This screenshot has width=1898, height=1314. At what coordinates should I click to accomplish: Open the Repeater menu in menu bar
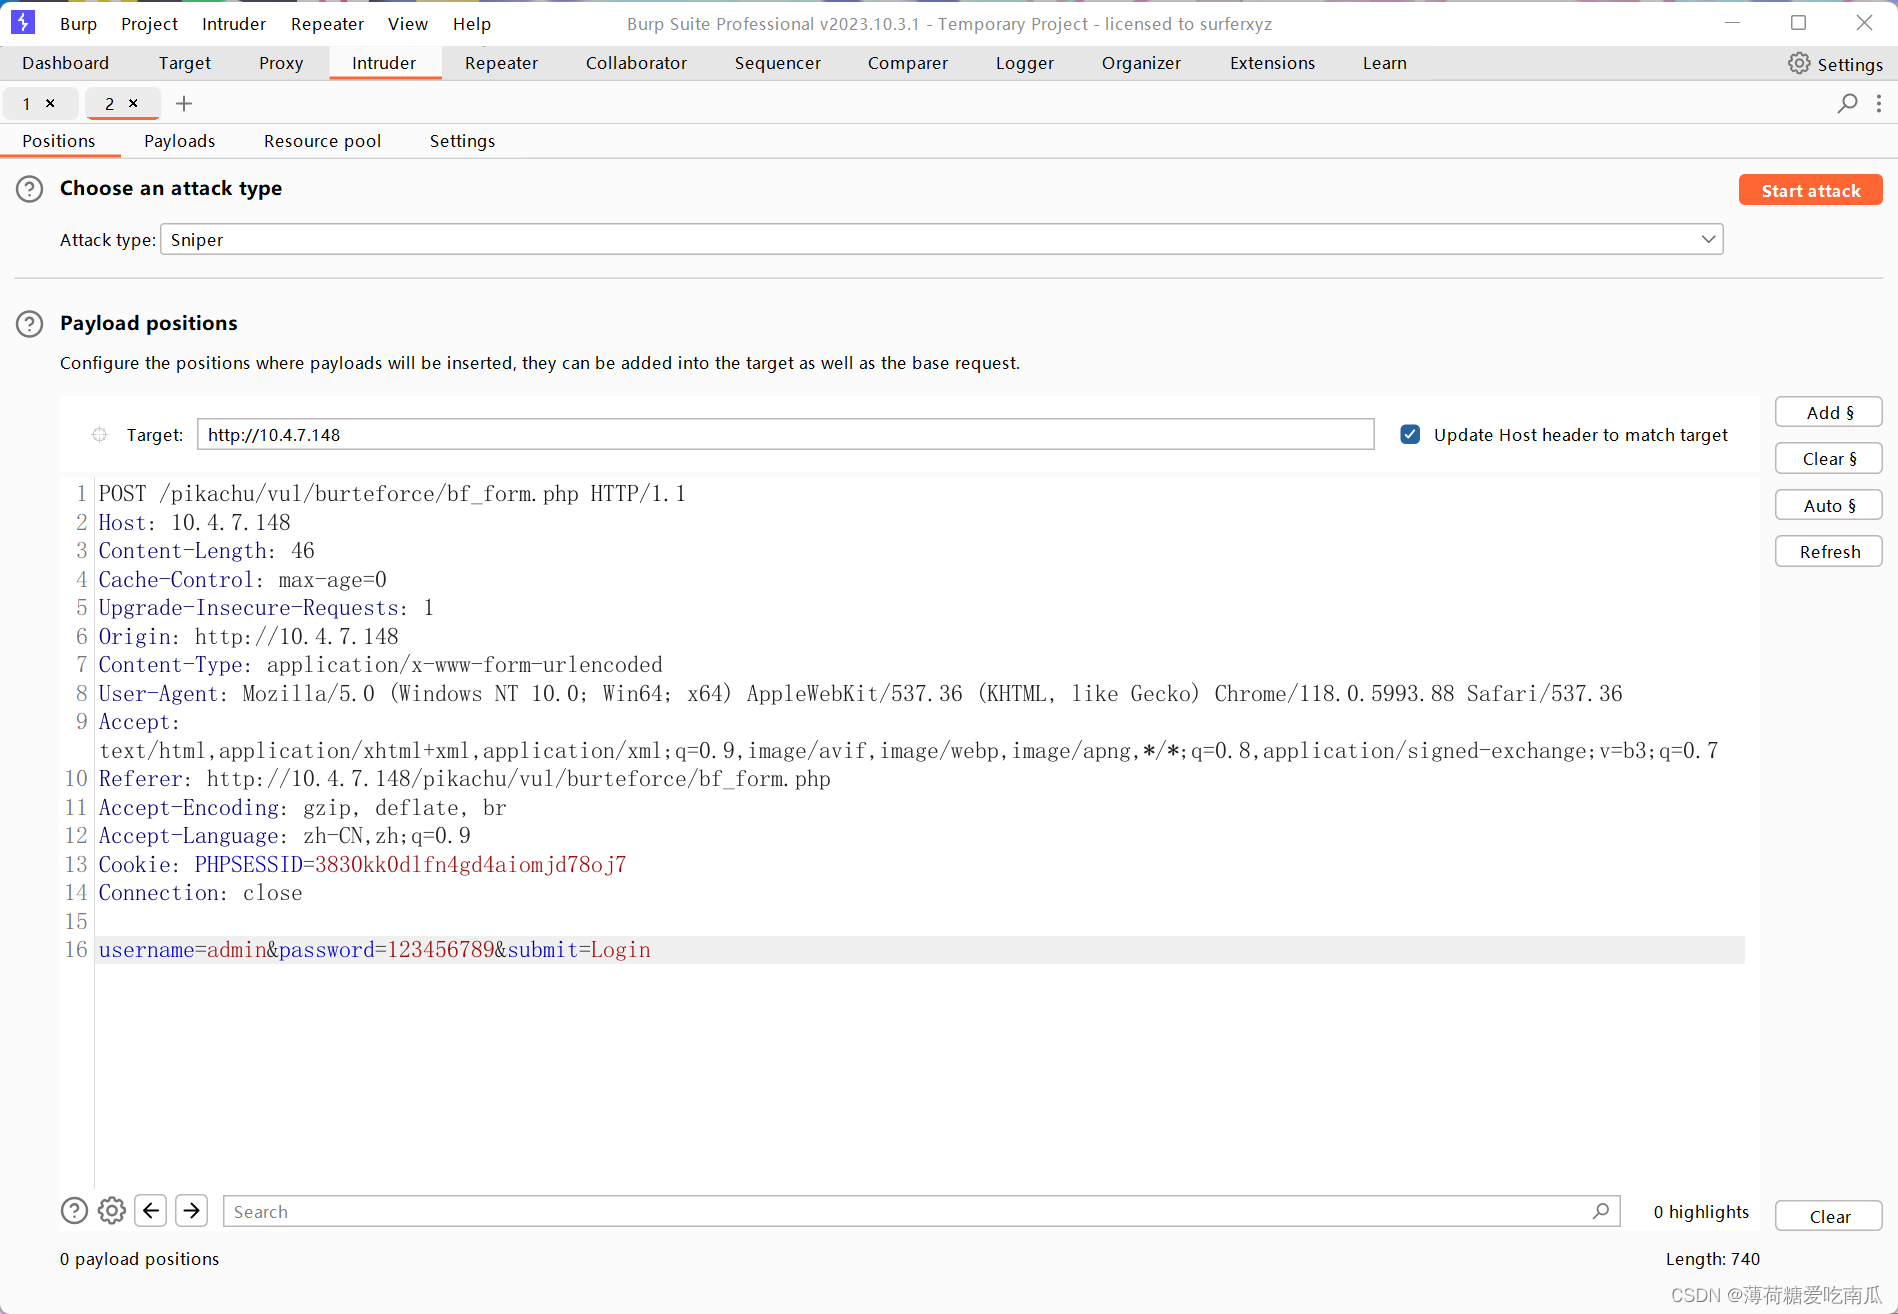[327, 23]
